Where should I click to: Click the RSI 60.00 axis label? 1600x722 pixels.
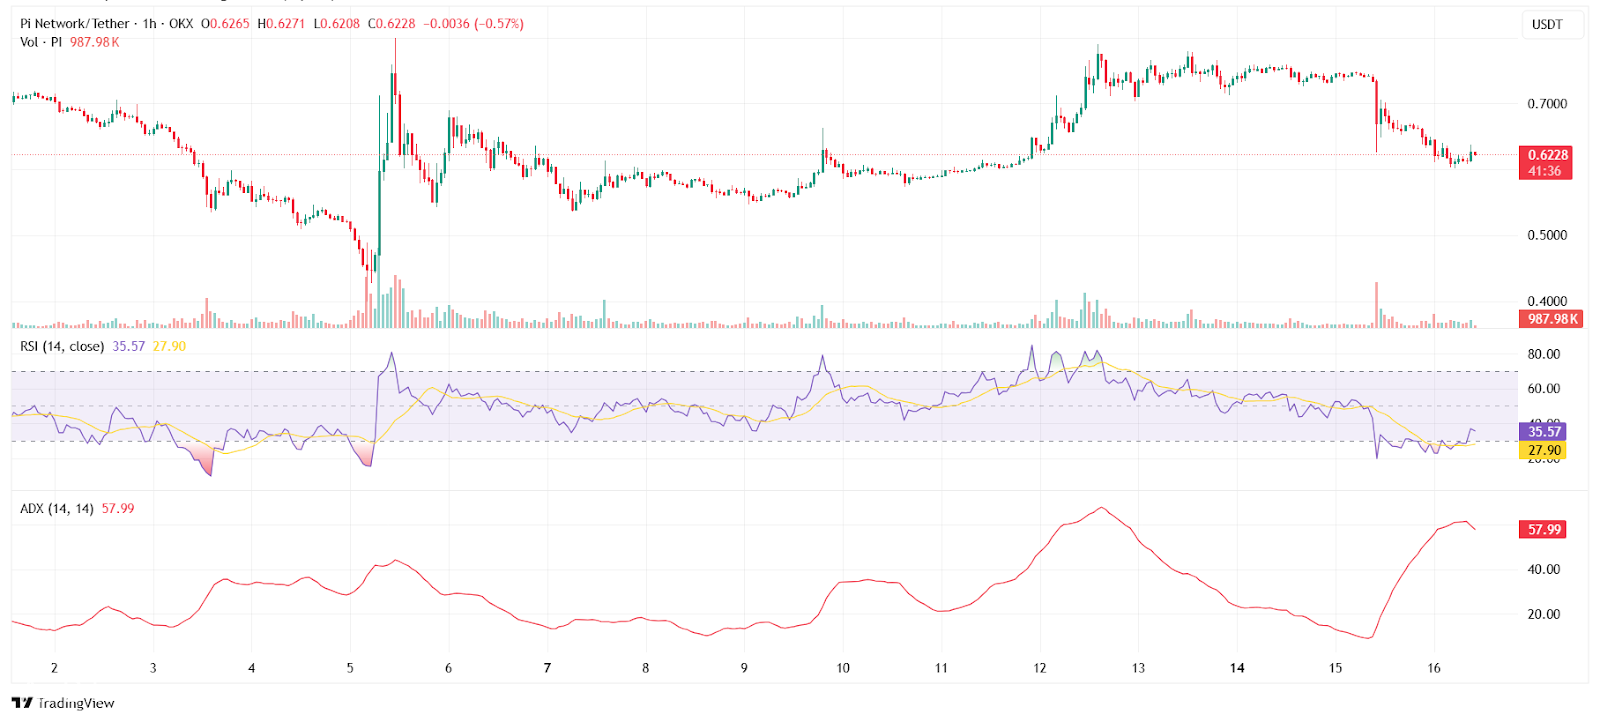tap(1544, 389)
